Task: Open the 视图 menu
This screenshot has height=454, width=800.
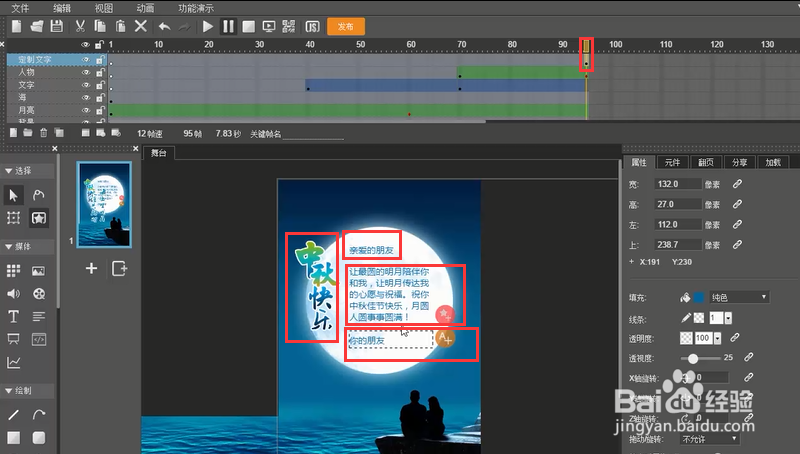Action: click(x=104, y=8)
